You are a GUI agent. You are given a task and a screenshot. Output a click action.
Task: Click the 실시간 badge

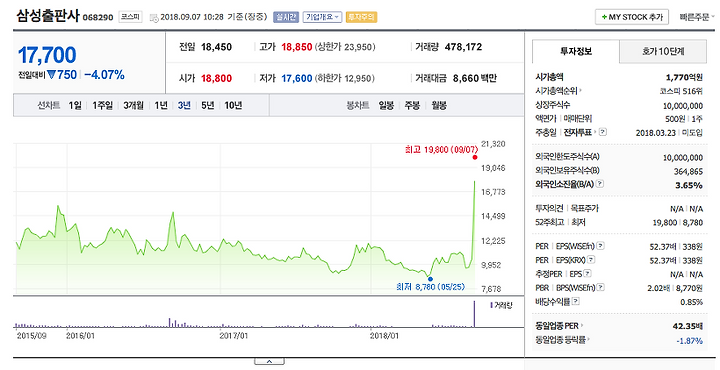pyautogui.click(x=286, y=17)
